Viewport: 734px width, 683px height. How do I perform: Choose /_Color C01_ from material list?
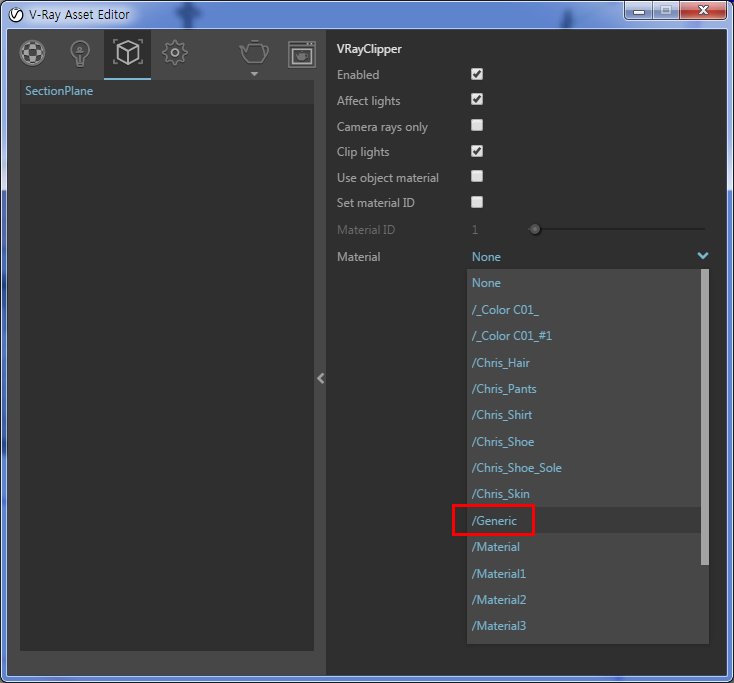pyautogui.click(x=584, y=310)
